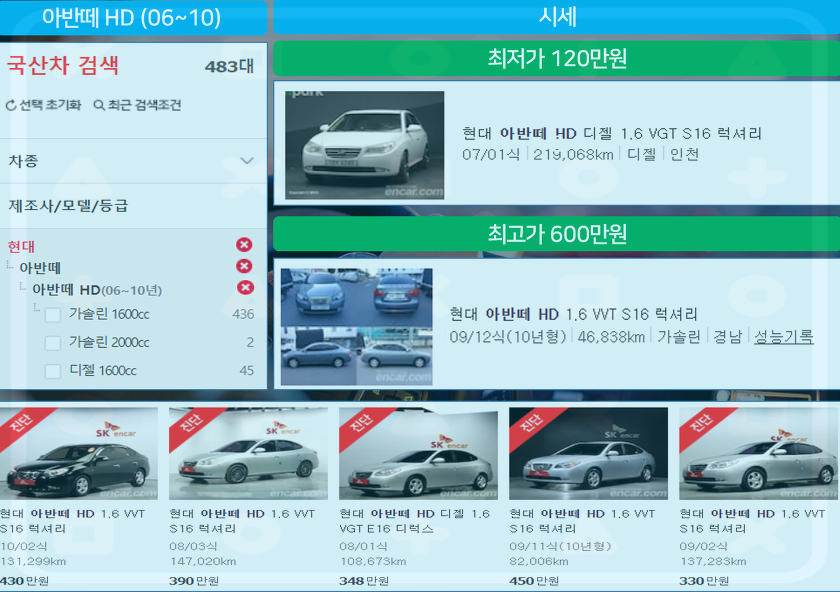
Task: Click the 390만원 price text
Action: [x=194, y=581]
